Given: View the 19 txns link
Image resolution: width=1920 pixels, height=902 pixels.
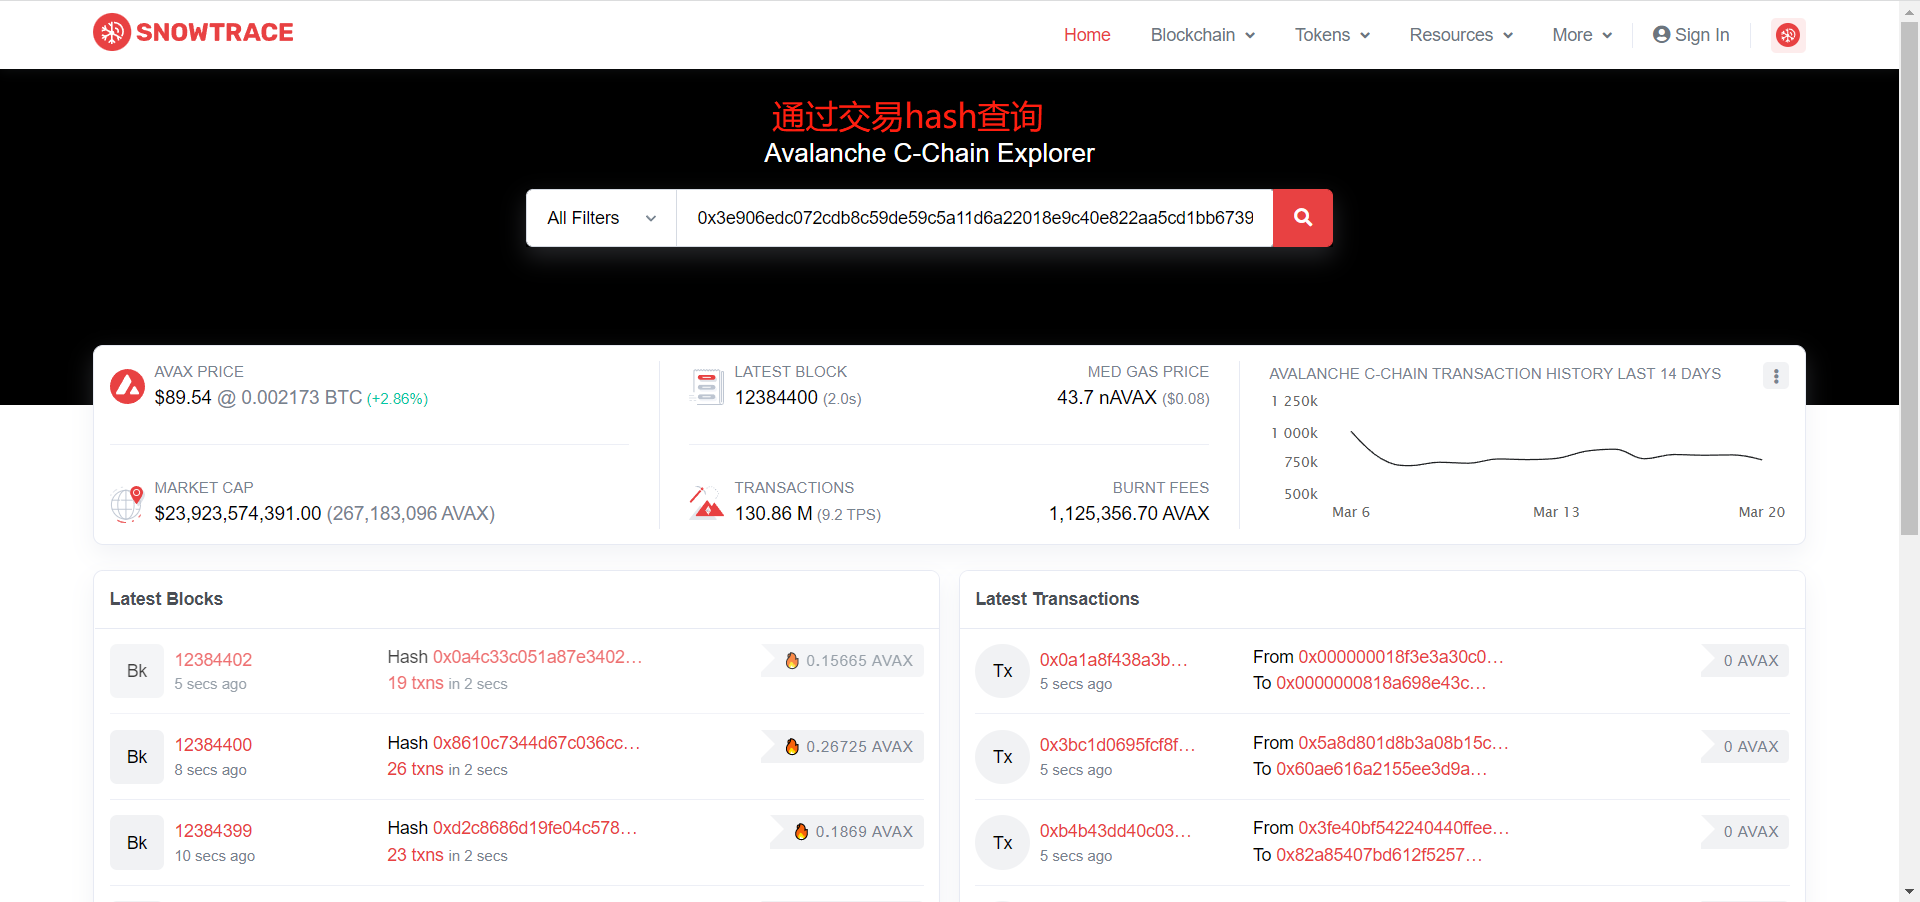Looking at the screenshot, I should tap(415, 683).
